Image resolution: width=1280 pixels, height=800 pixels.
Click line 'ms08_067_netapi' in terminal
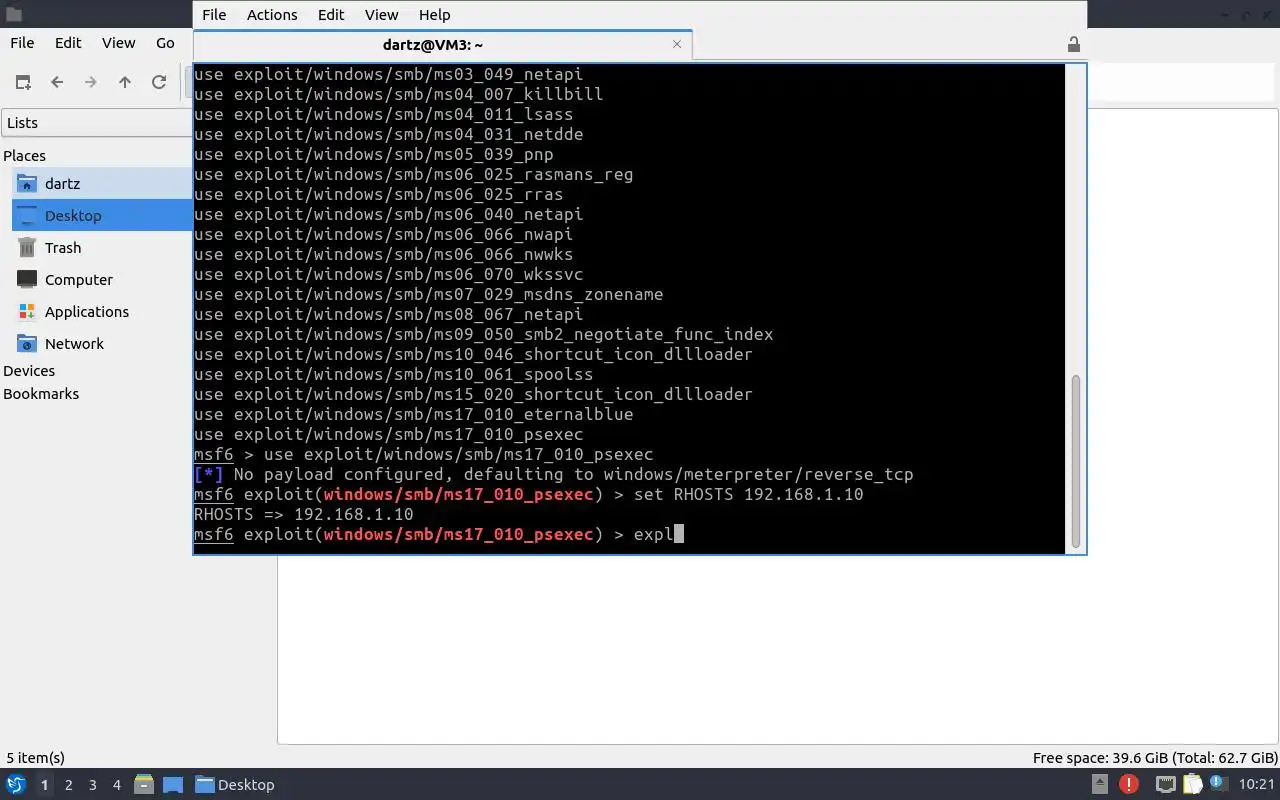388,314
